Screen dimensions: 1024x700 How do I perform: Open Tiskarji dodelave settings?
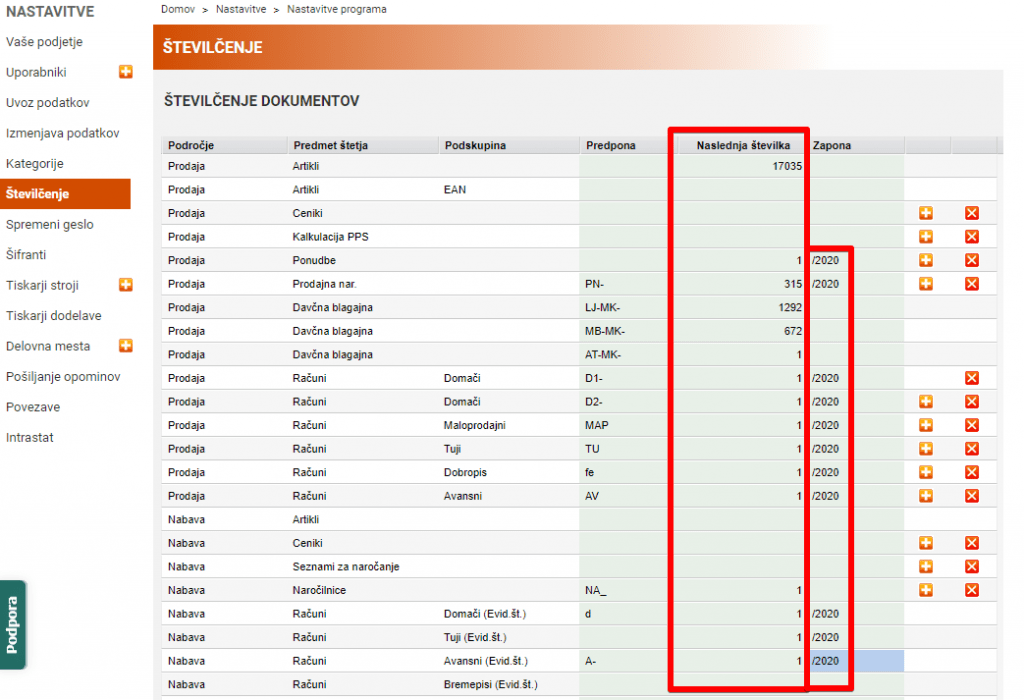(x=54, y=315)
